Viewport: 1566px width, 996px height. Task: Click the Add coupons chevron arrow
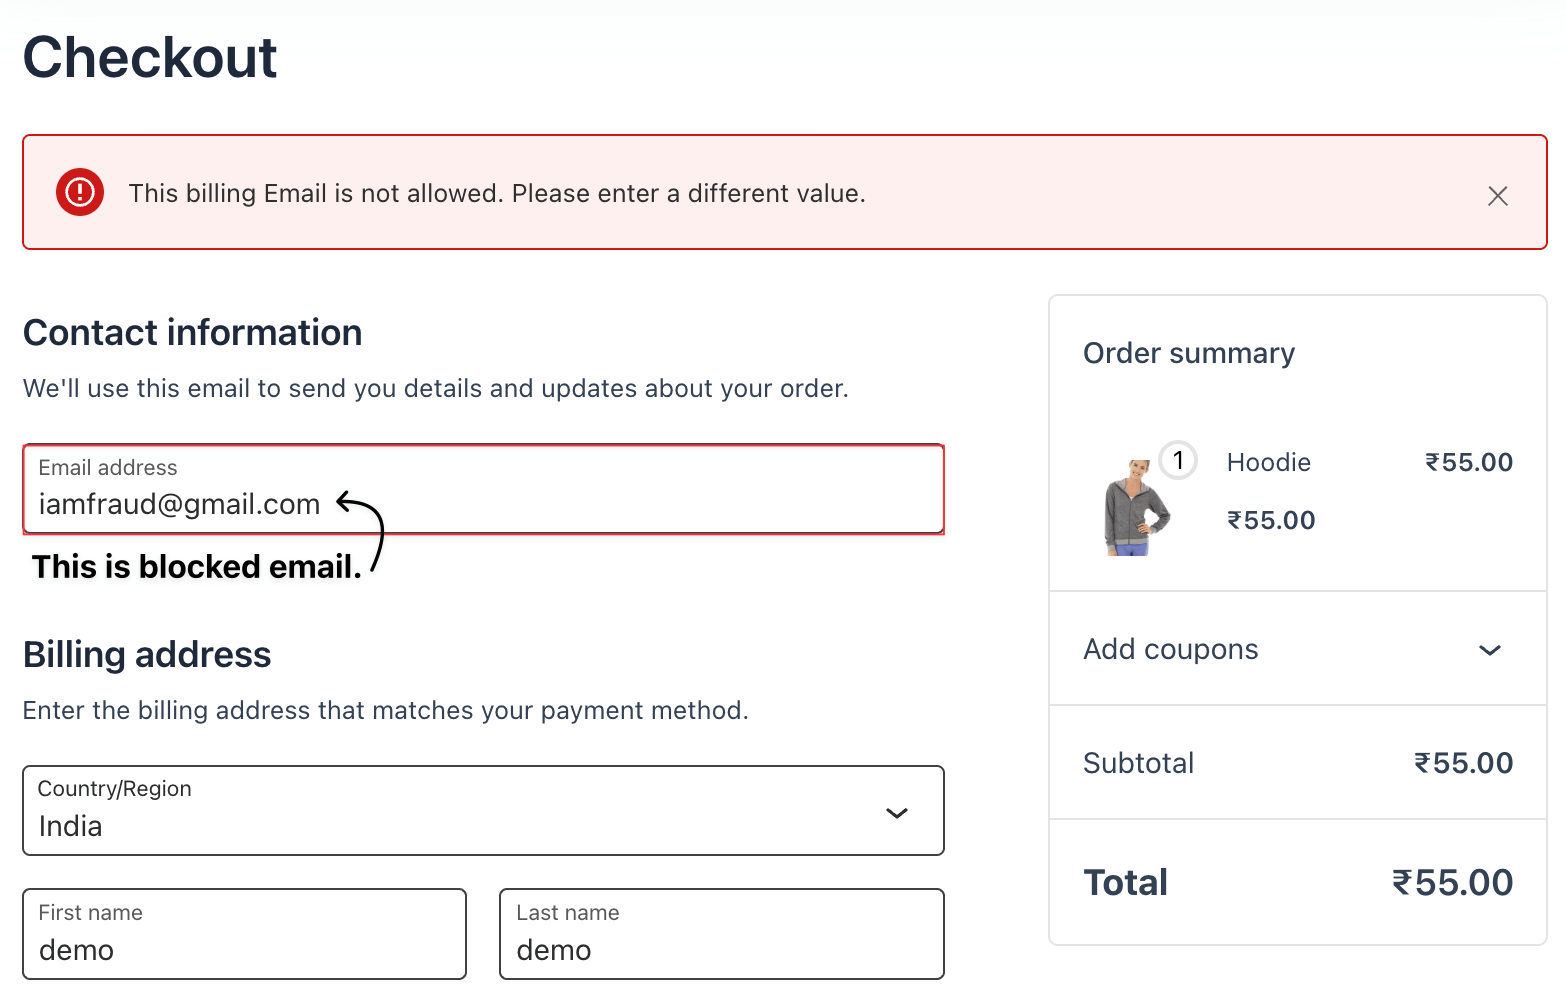[1490, 650]
